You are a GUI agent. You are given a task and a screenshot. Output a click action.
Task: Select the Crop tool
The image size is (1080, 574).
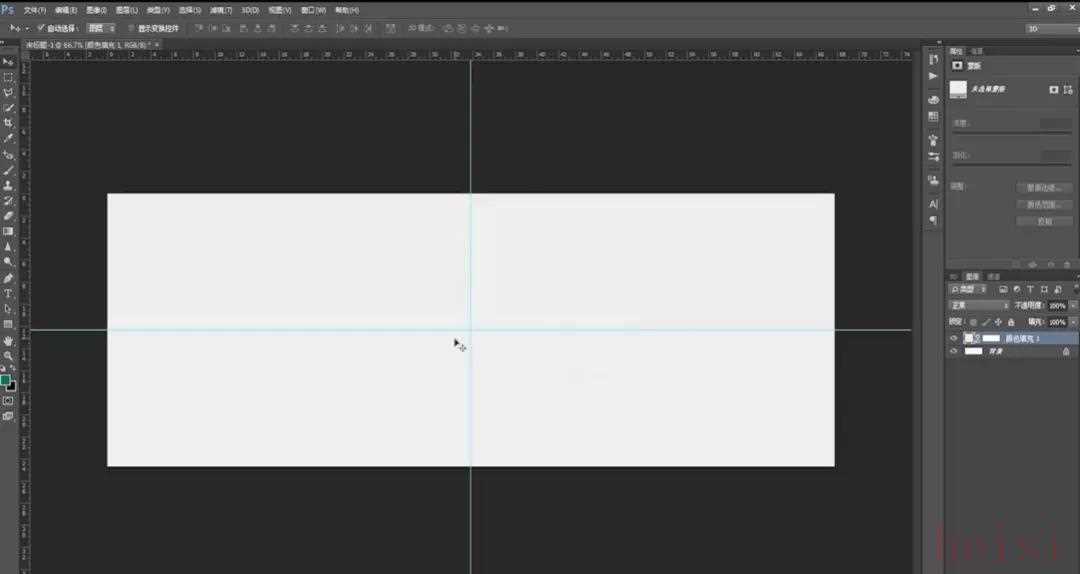coord(8,123)
